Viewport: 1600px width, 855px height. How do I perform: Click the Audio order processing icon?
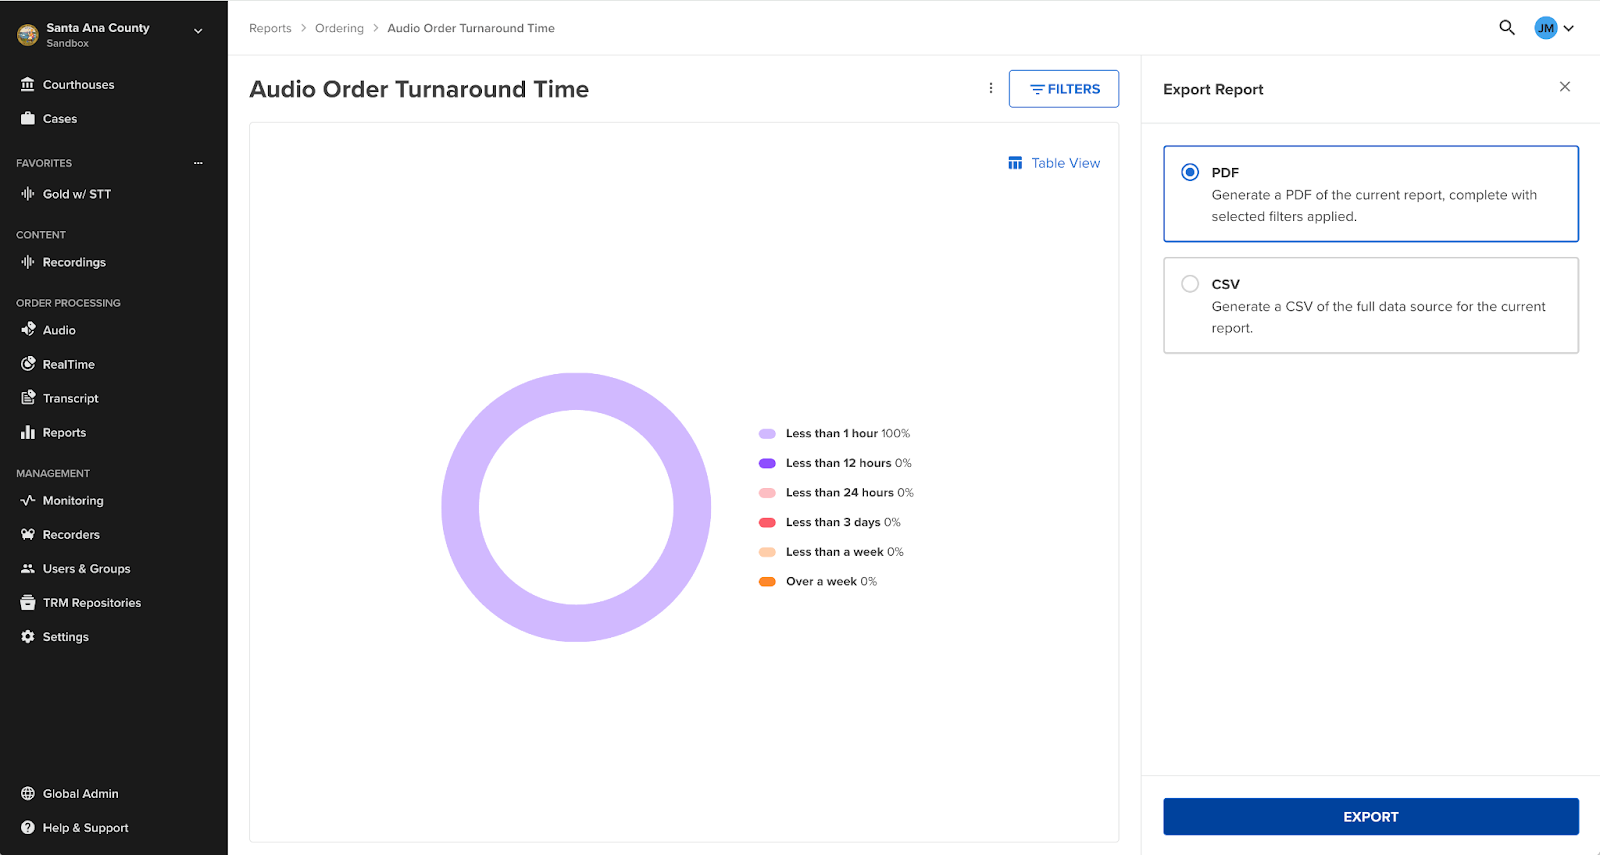28,330
